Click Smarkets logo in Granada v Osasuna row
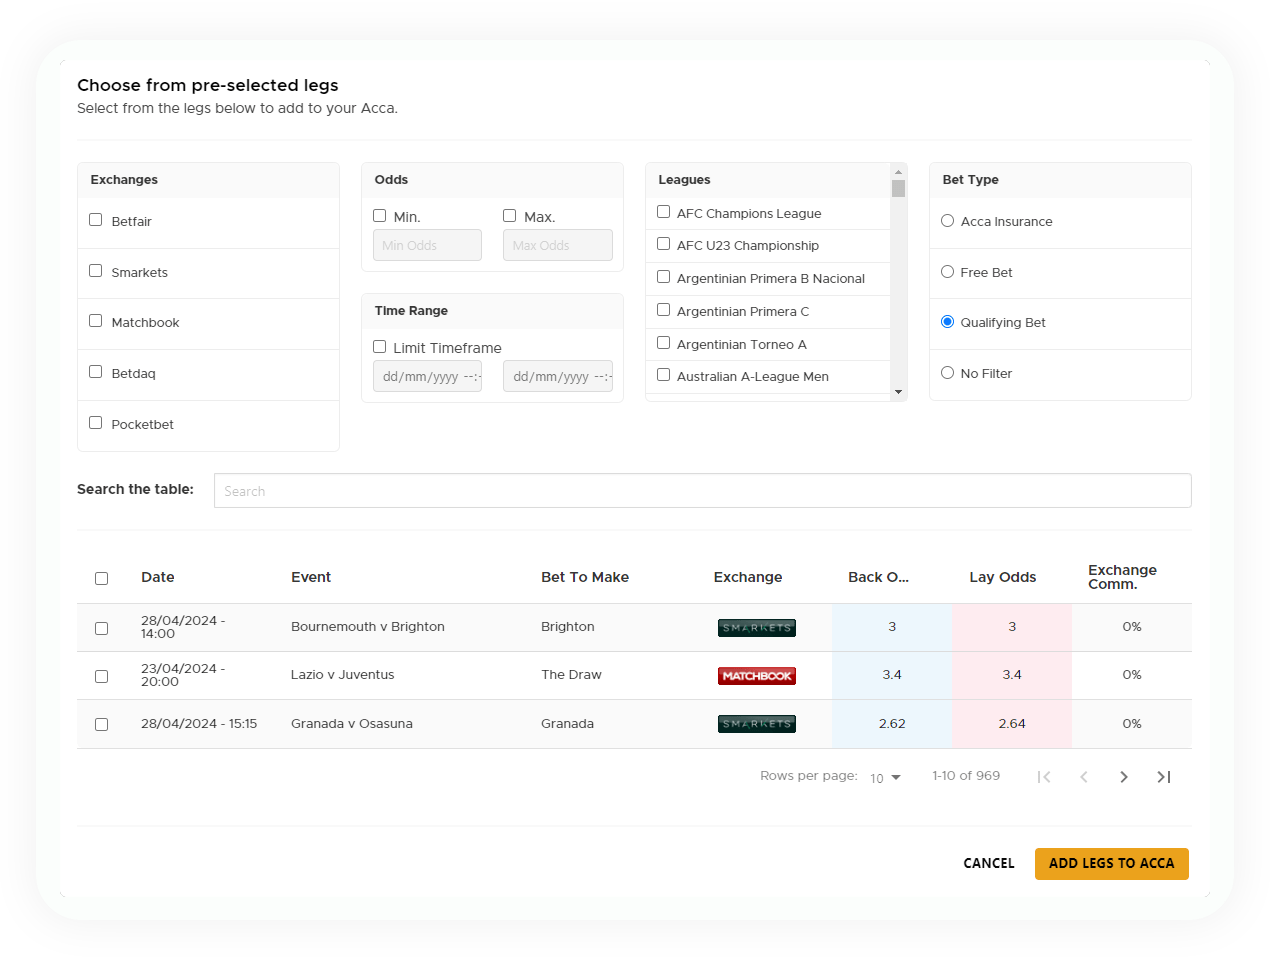1270x957 pixels. click(x=756, y=724)
